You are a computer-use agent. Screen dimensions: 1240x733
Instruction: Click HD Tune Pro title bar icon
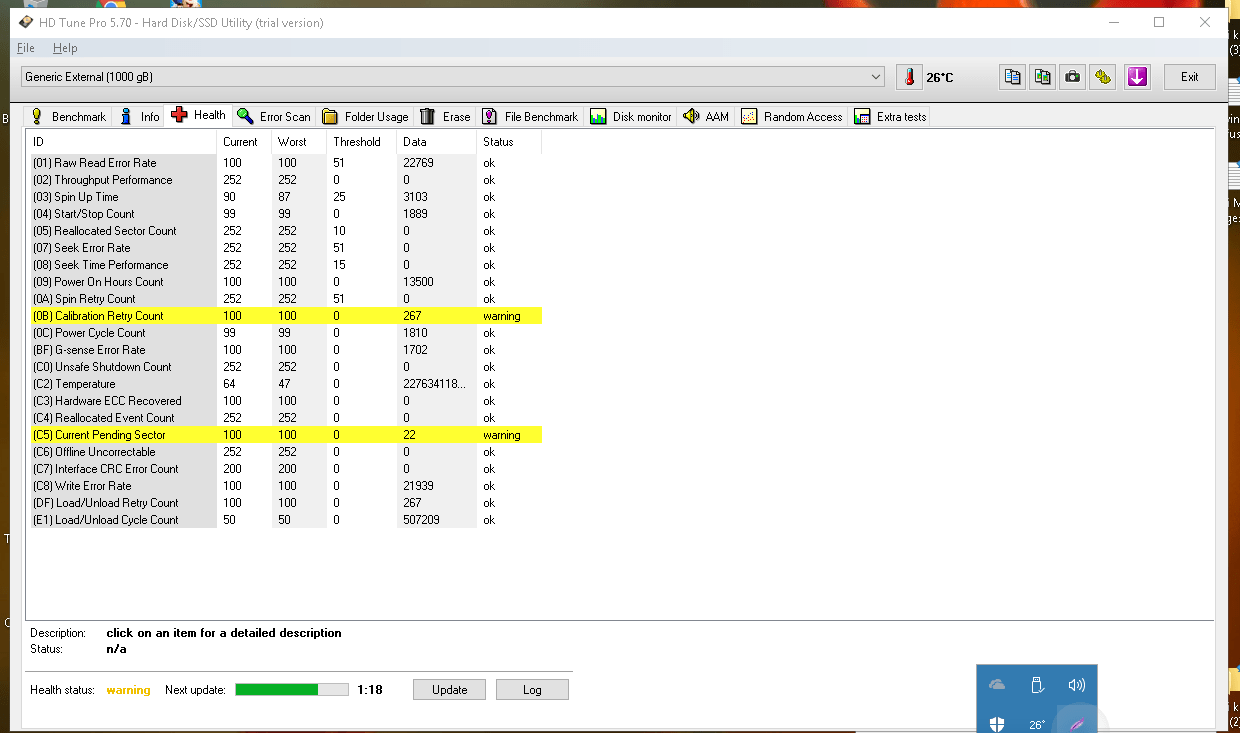tap(26, 22)
